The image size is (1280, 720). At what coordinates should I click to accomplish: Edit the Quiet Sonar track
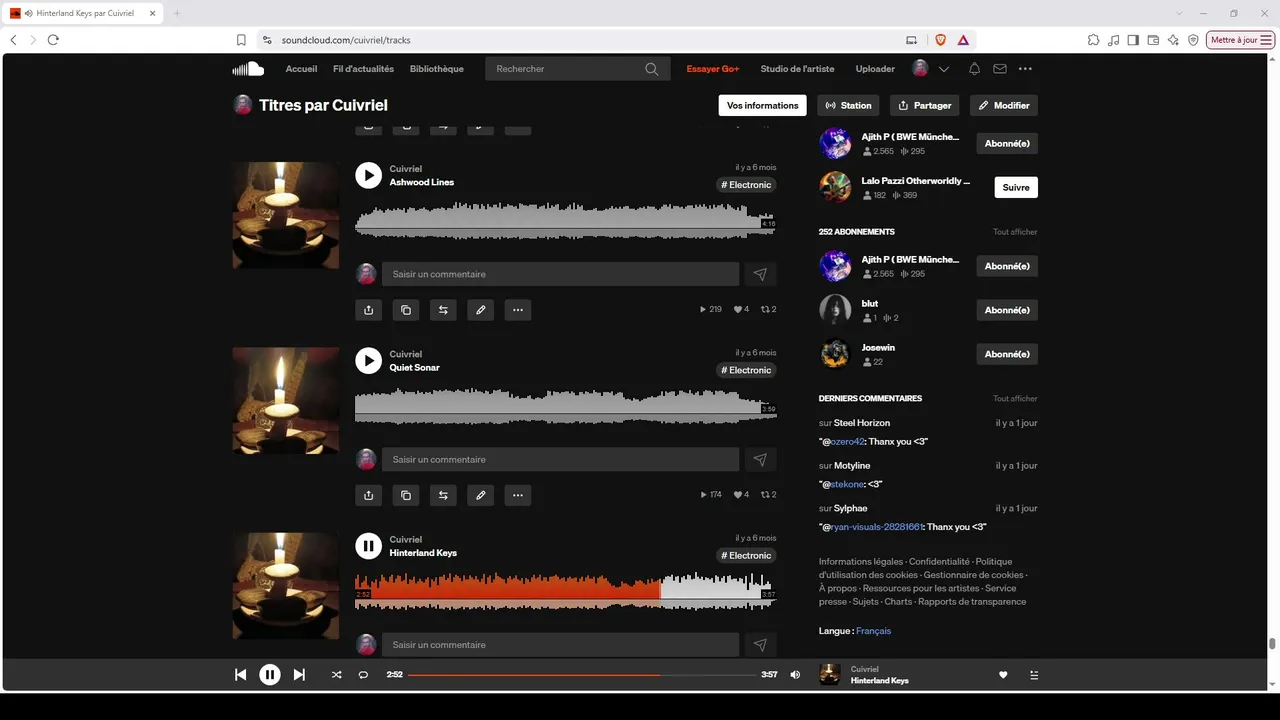(x=481, y=495)
